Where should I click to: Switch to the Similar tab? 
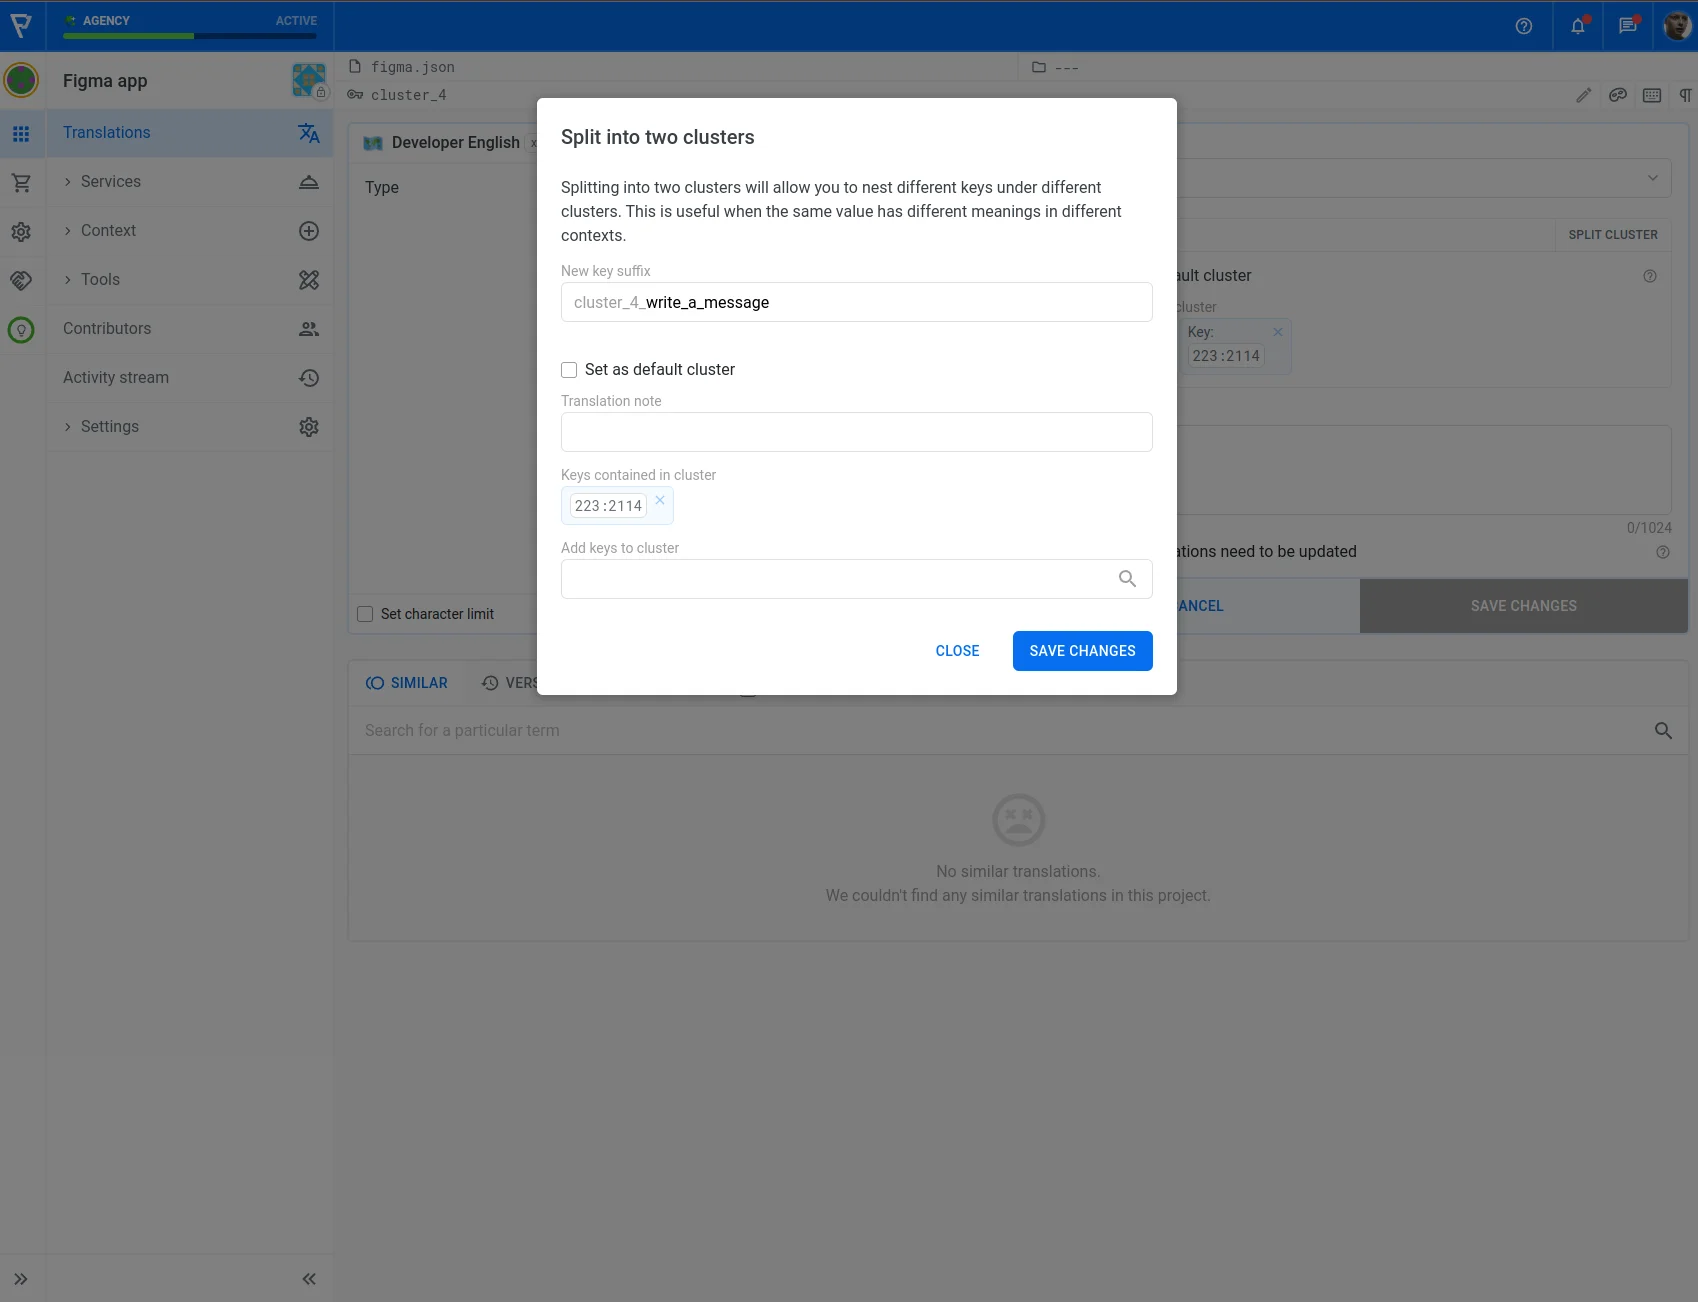tap(407, 683)
